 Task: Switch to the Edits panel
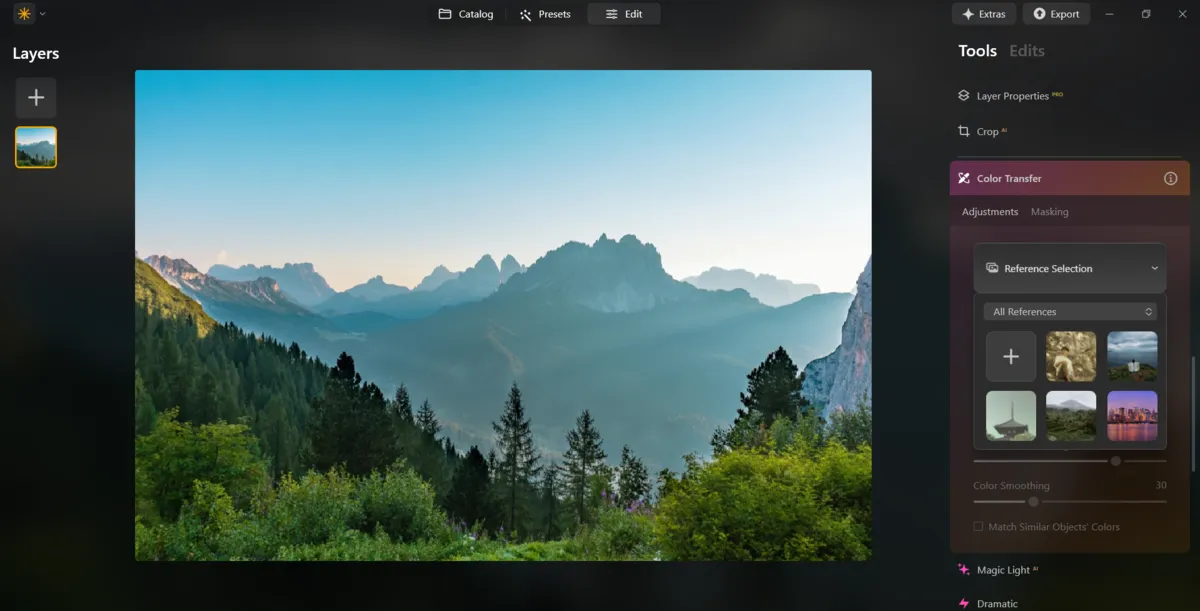(1026, 50)
